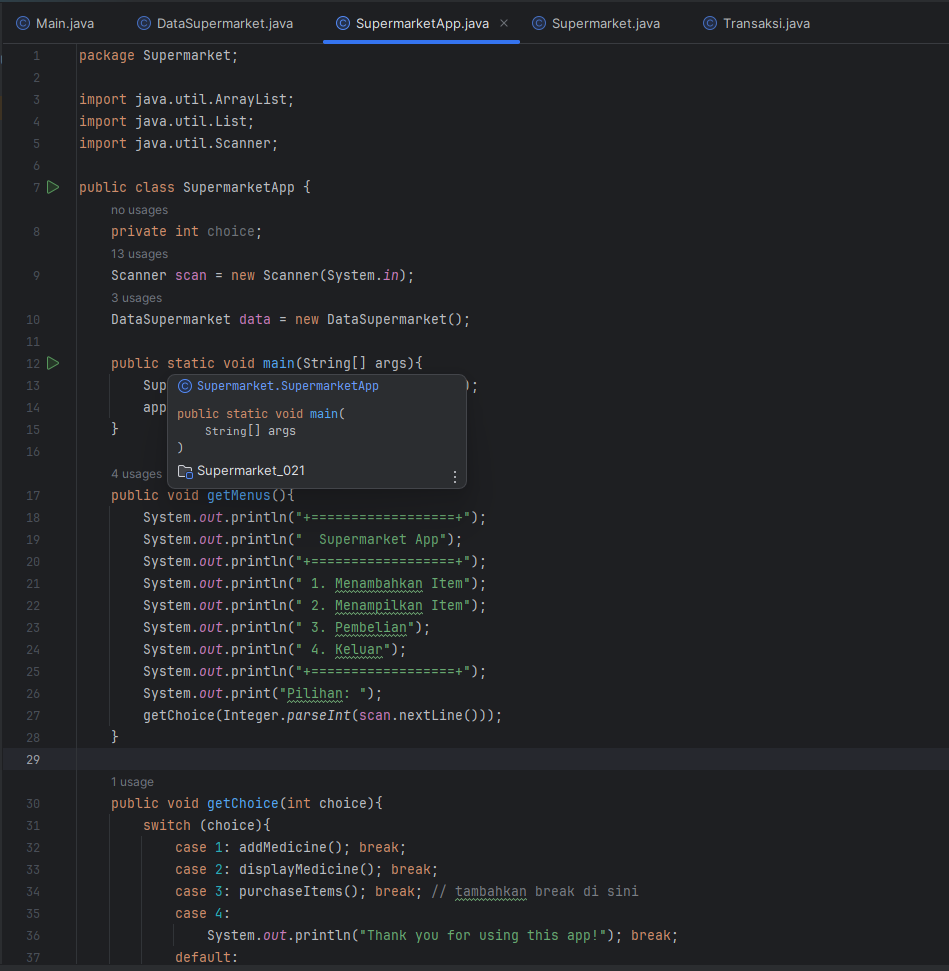Click the module icon beside Supermarket_021 in popup
This screenshot has height=971, width=949.
[x=185, y=470]
